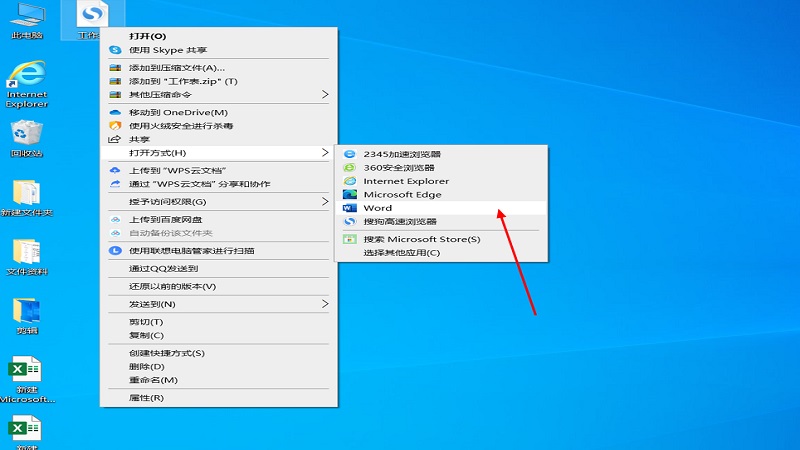Image resolution: width=800 pixels, height=450 pixels.
Task: Expand the 打开方式(H) submenu arrow
Action: point(325,153)
